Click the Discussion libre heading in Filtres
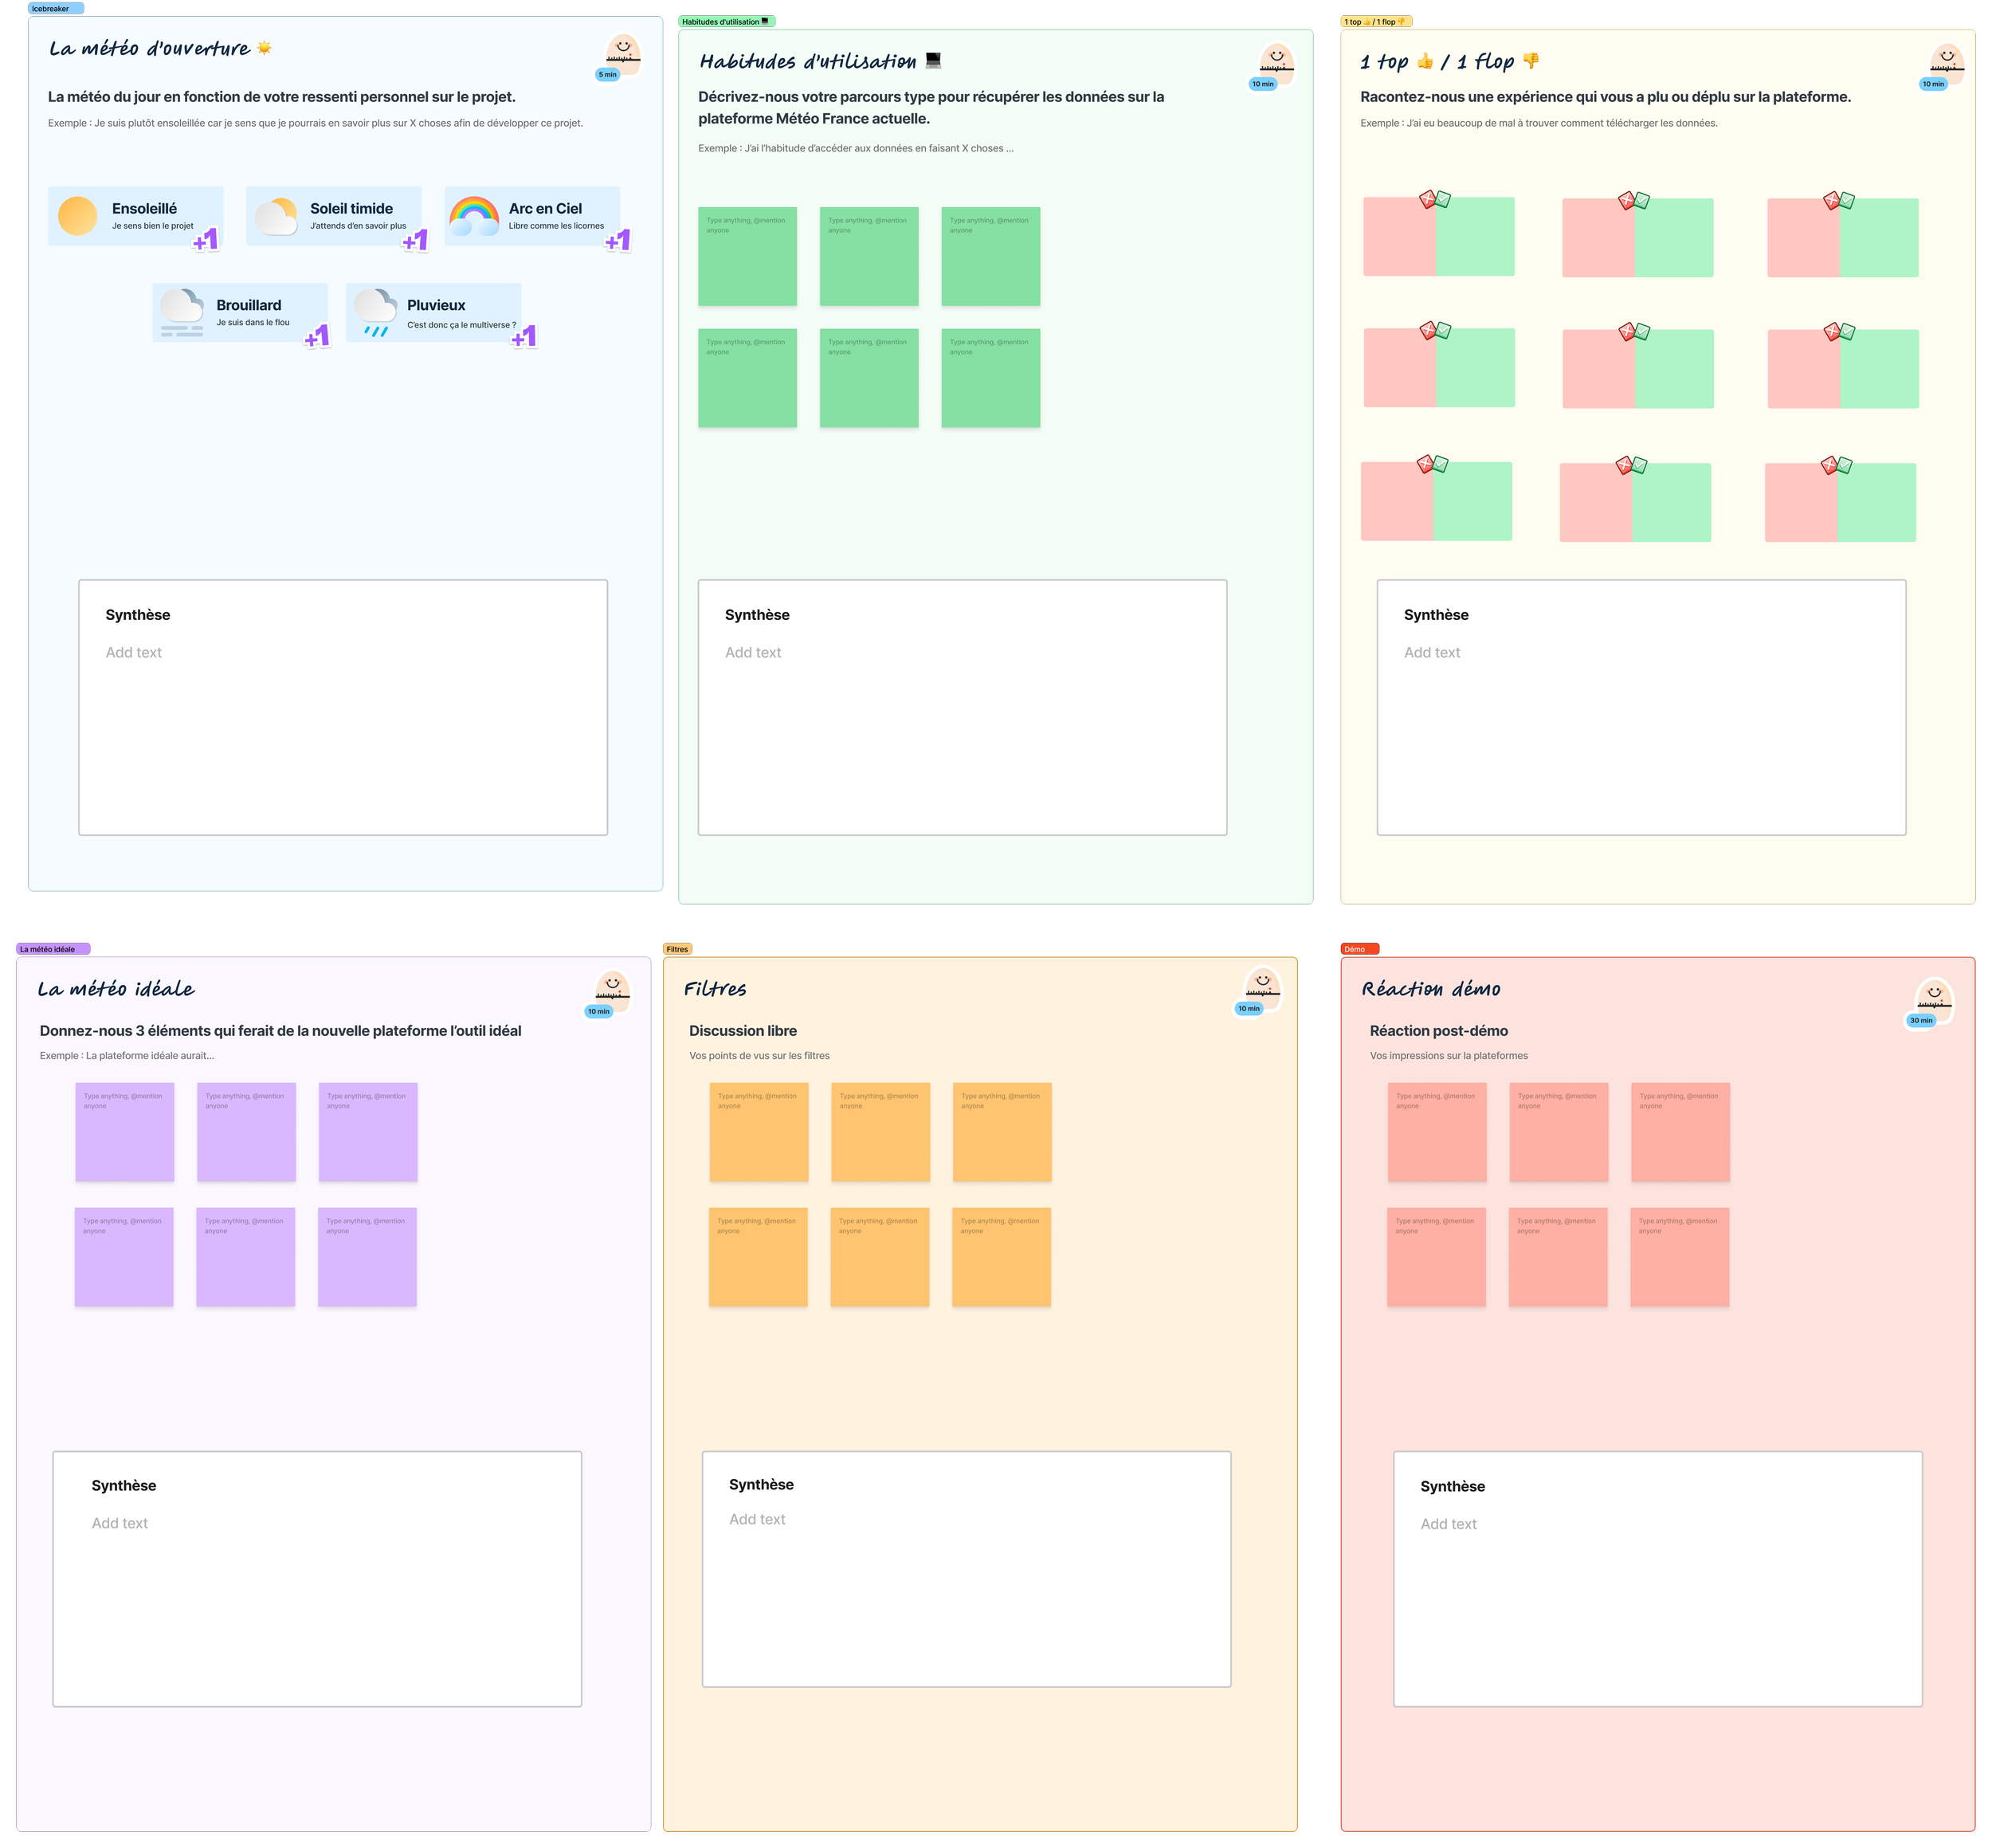 (742, 1031)
